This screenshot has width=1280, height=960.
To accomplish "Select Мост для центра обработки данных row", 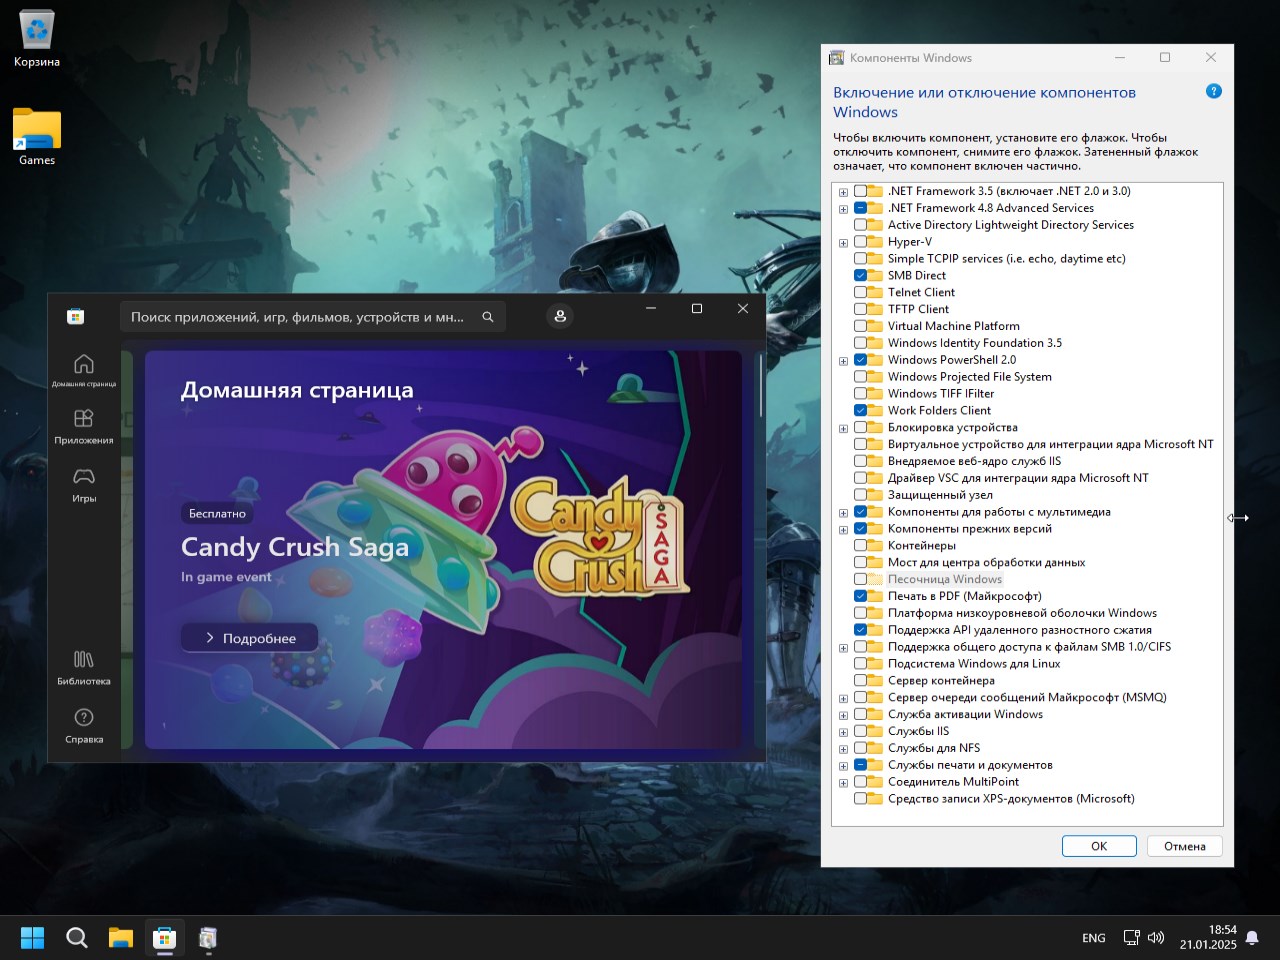I will coord(986,563).
